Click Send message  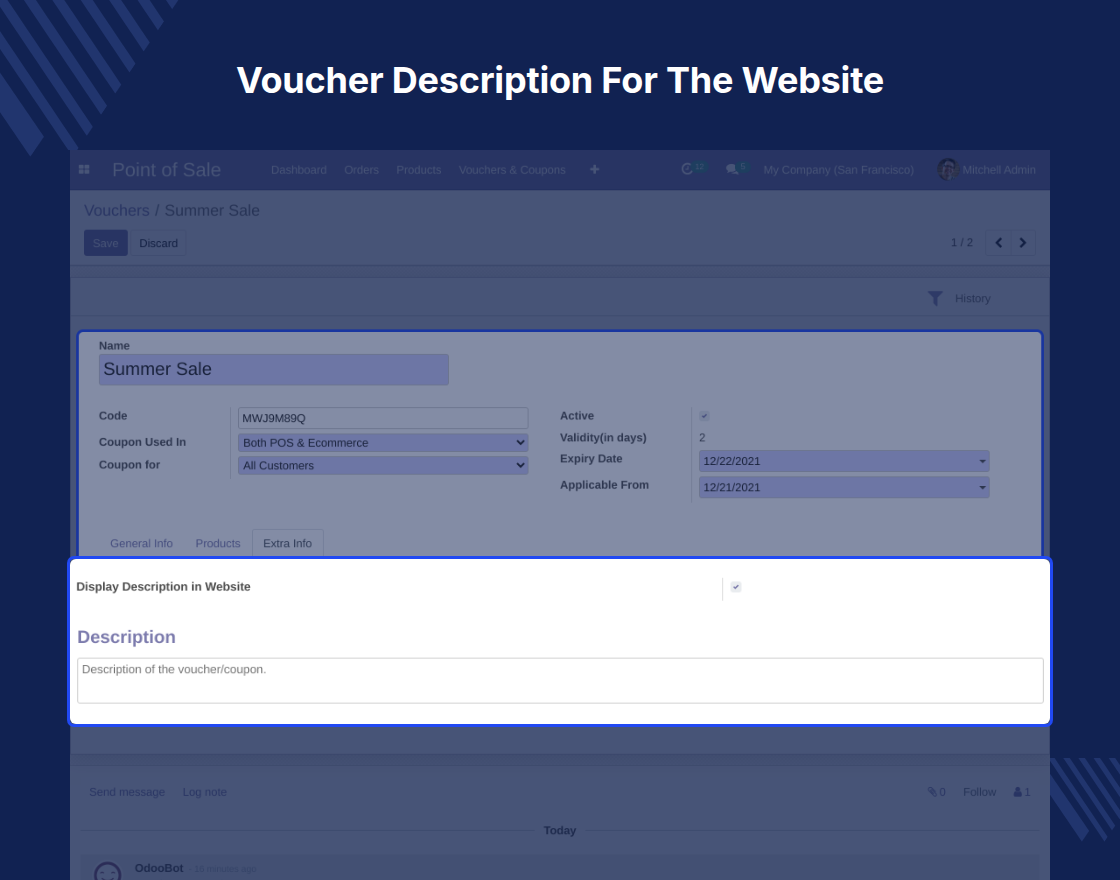click(x=127, y=792)
